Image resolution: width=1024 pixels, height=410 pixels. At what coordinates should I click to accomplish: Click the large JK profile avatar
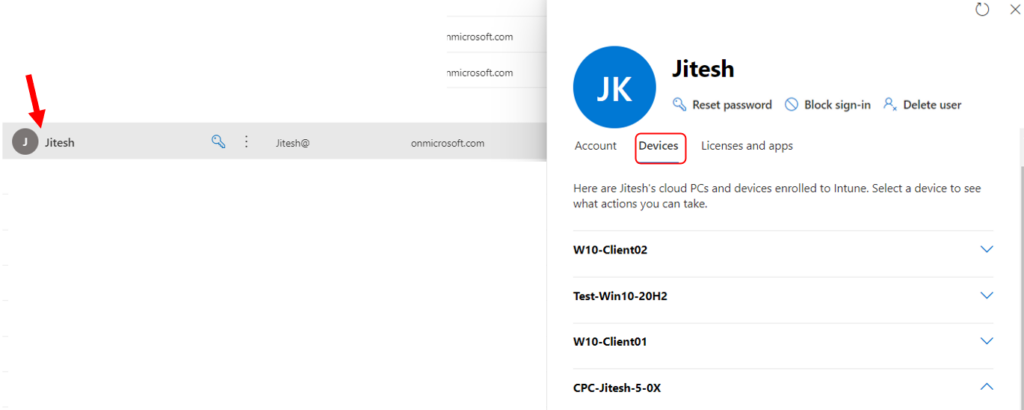click(614, 87)
